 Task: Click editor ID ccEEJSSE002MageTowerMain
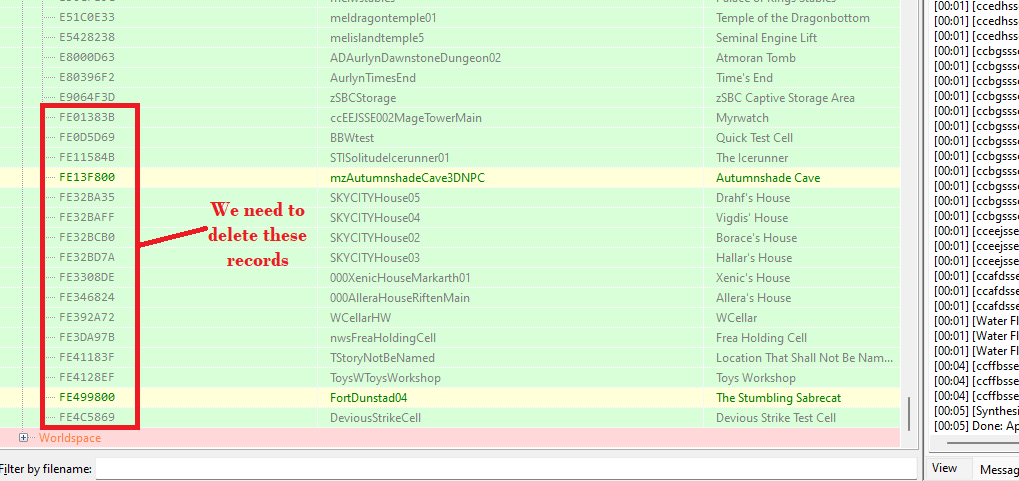(x=406, y=118)
